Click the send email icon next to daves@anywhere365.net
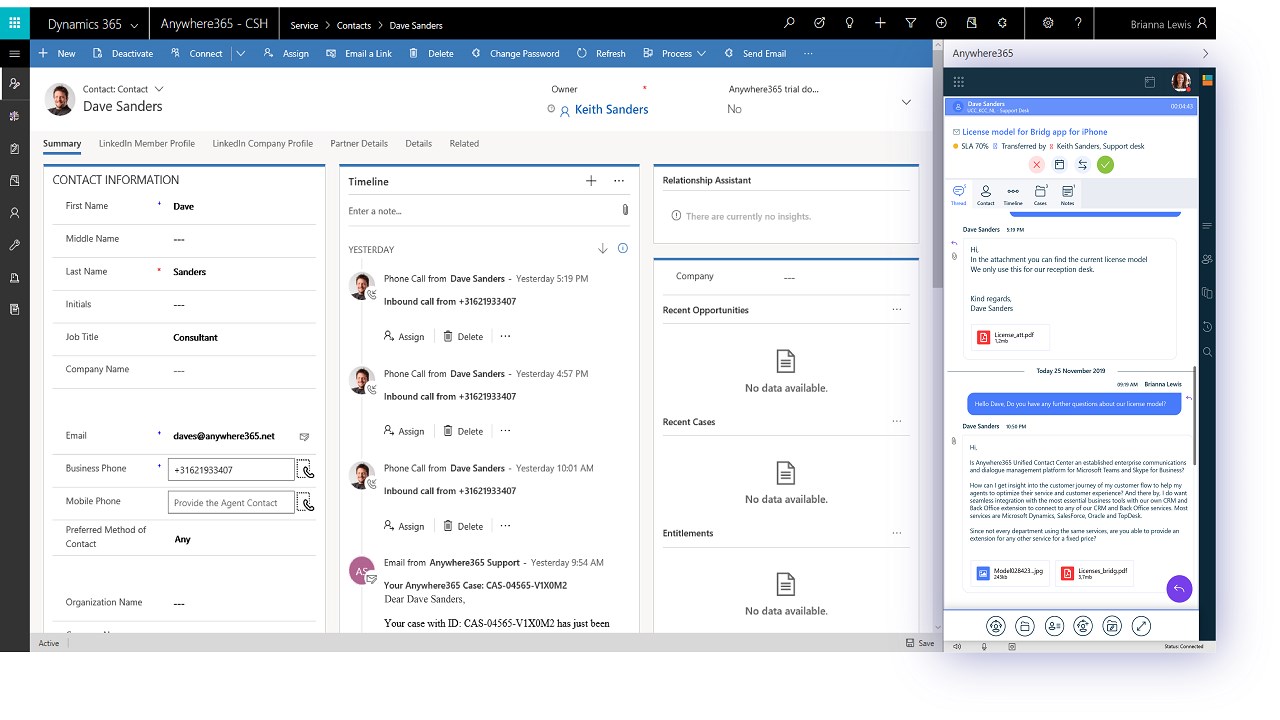This screenshot has width=1280, height=720. (304, 437)
